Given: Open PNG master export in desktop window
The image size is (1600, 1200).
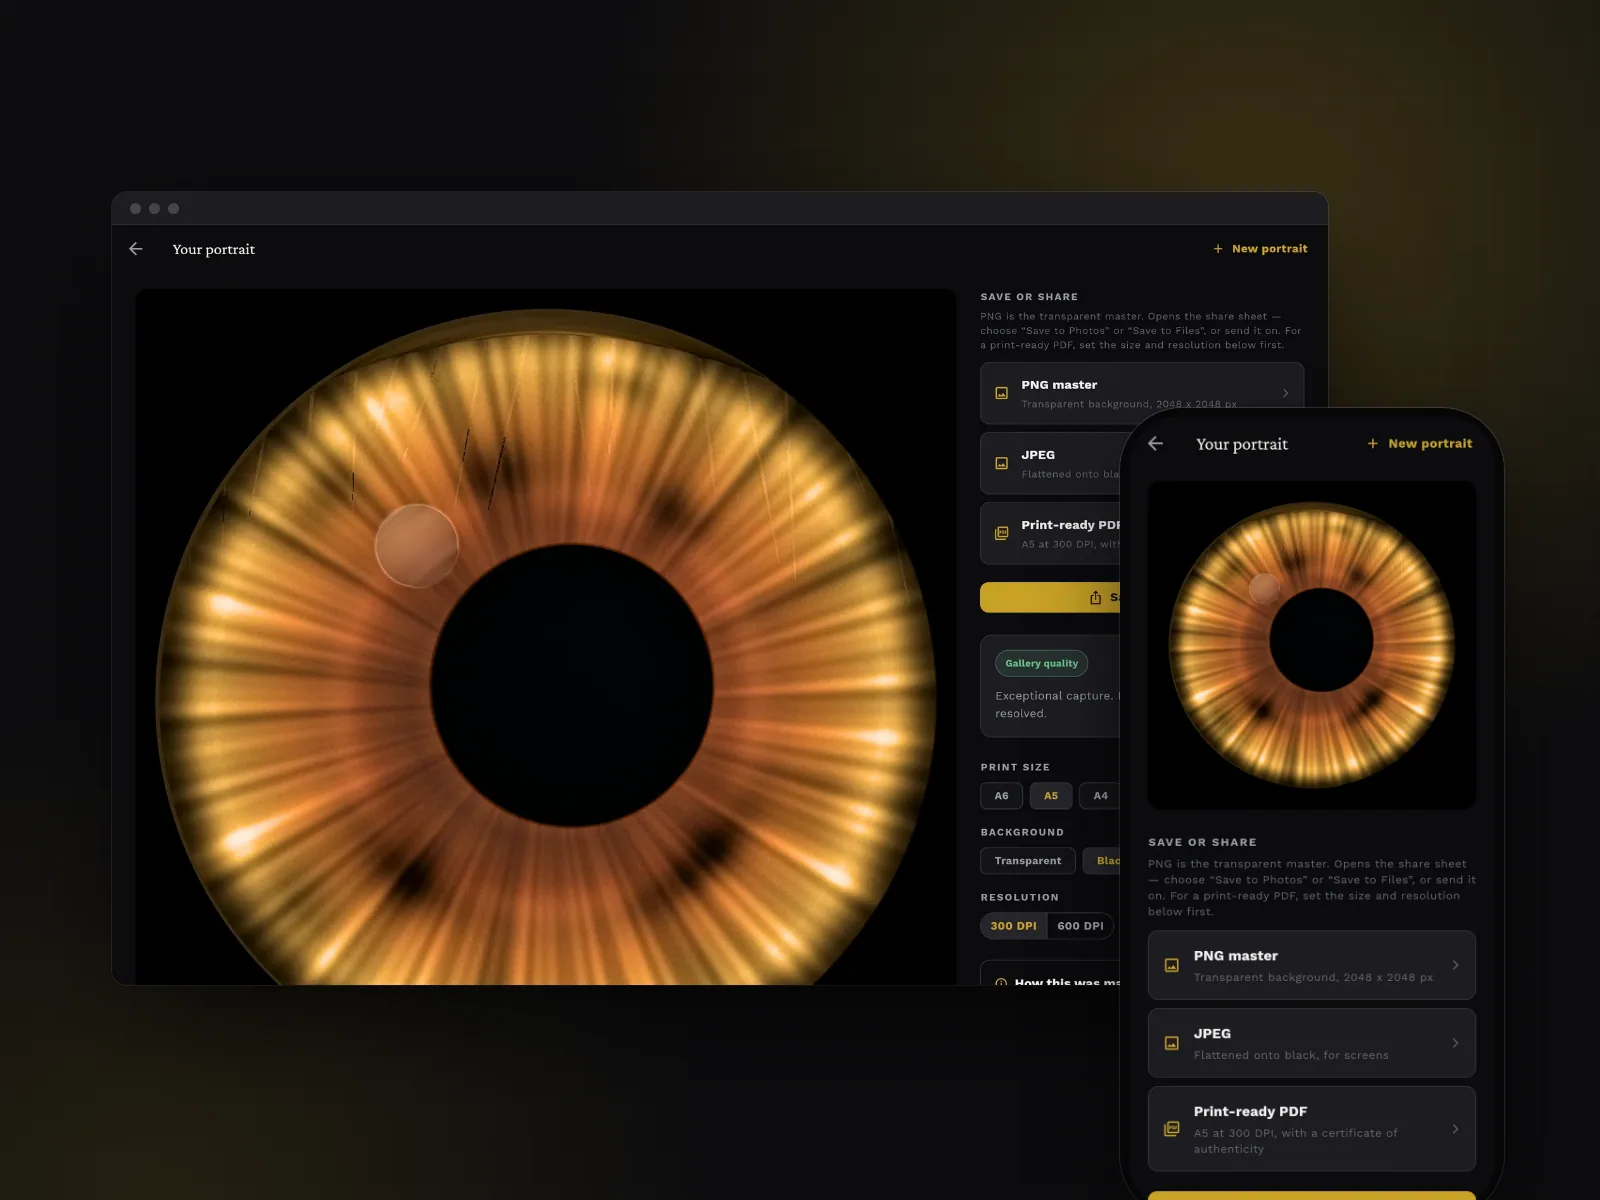Looking at the screenshot, I should 1142,394.
